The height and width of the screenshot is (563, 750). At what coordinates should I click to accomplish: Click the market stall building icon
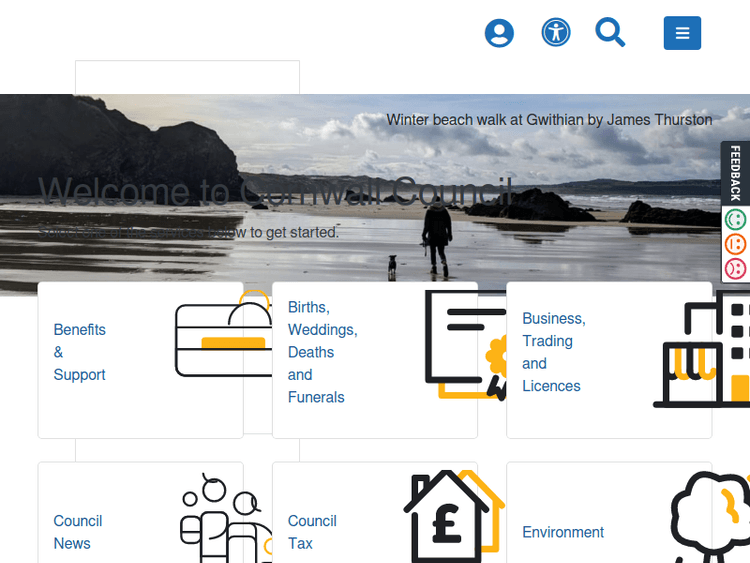point(702,350)
